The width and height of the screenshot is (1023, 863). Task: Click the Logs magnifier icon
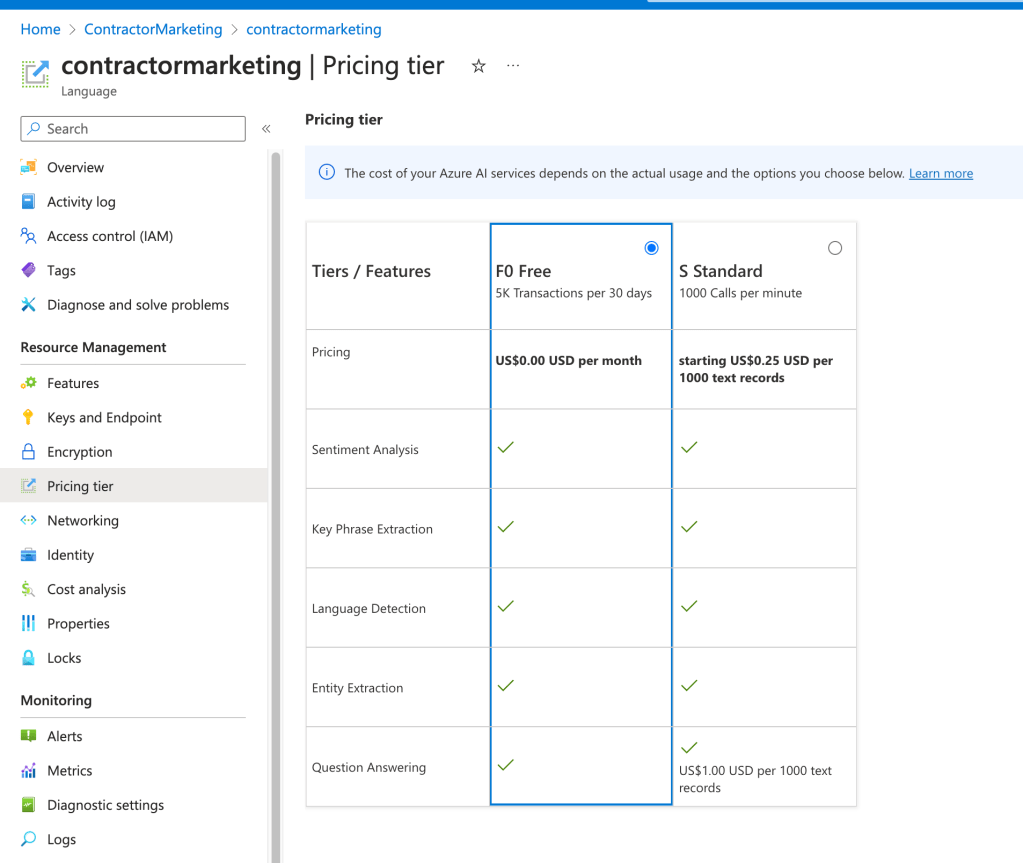pyautogui.click(x=28, y=839)
